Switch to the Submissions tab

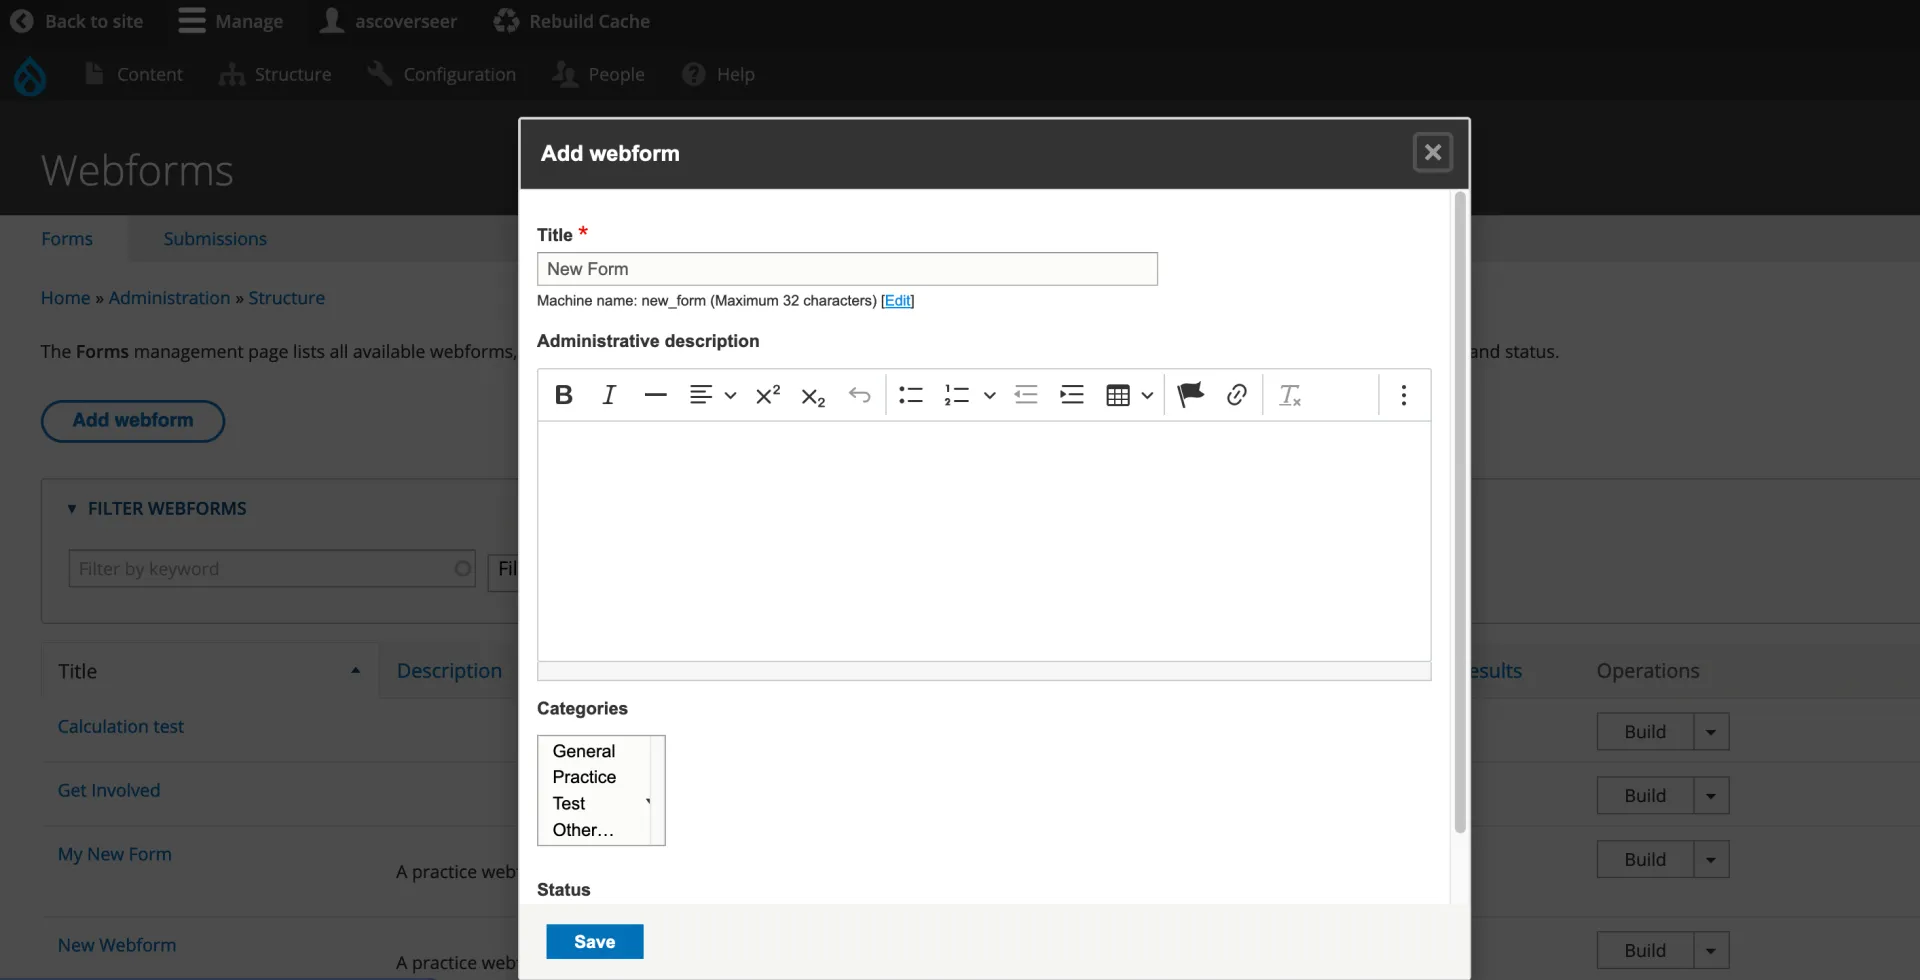pos(215,239)
